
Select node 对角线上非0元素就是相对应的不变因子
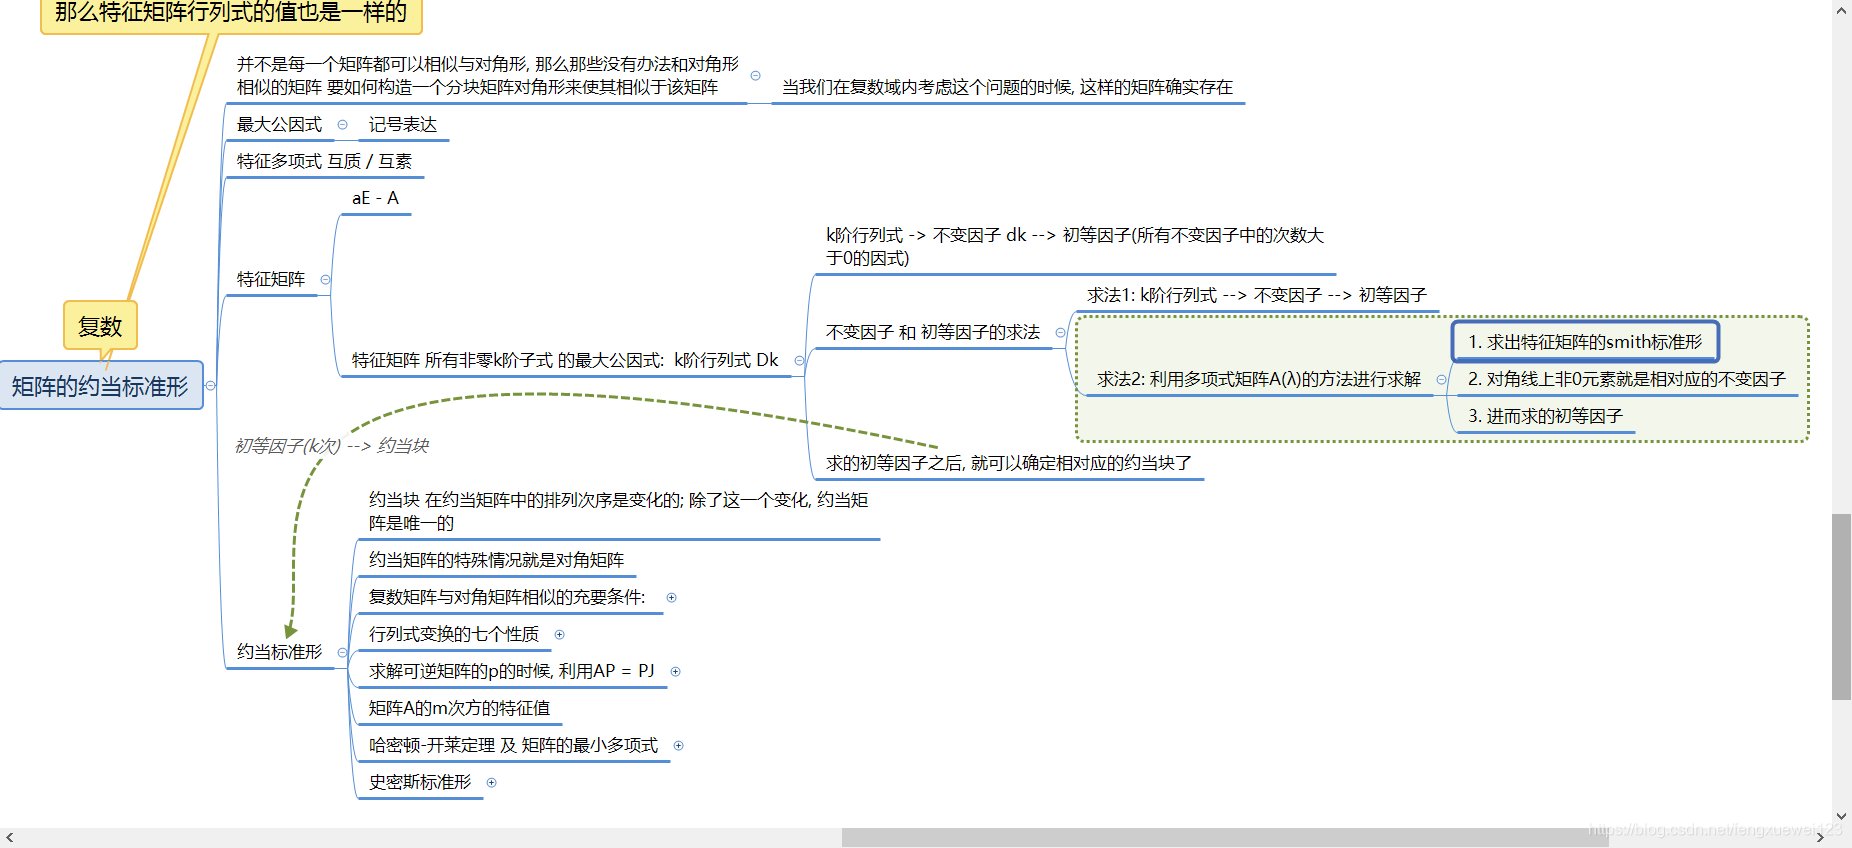click(1627, 380)
